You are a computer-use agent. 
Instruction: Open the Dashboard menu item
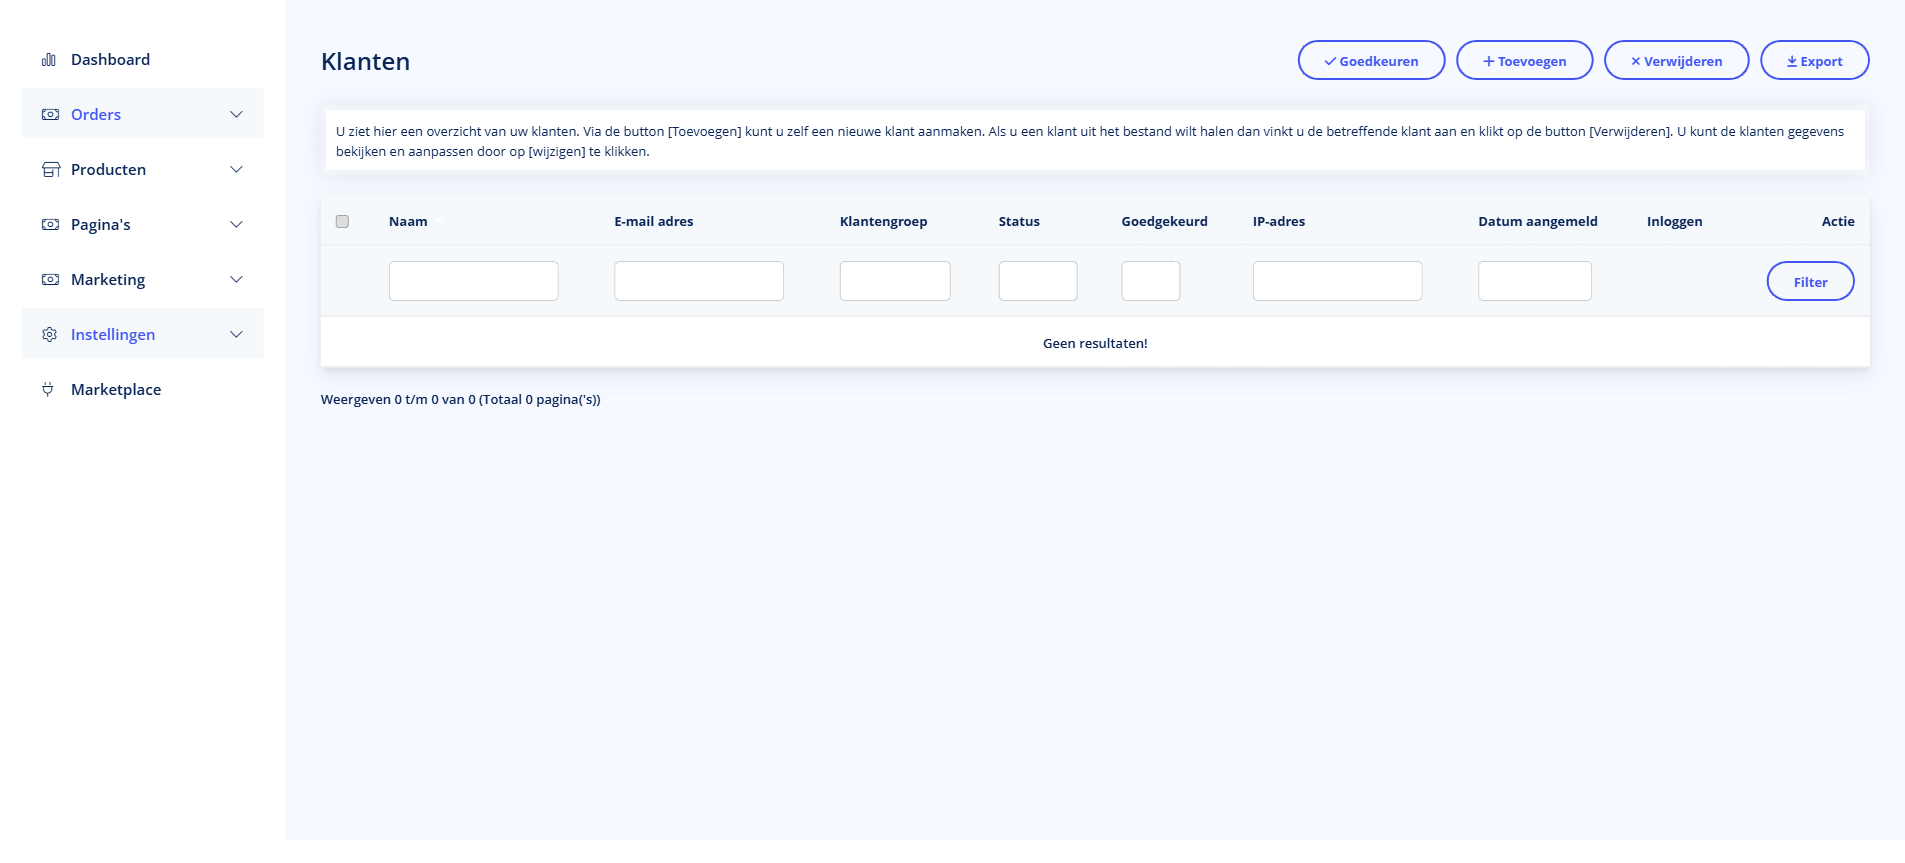coord(110,60)
